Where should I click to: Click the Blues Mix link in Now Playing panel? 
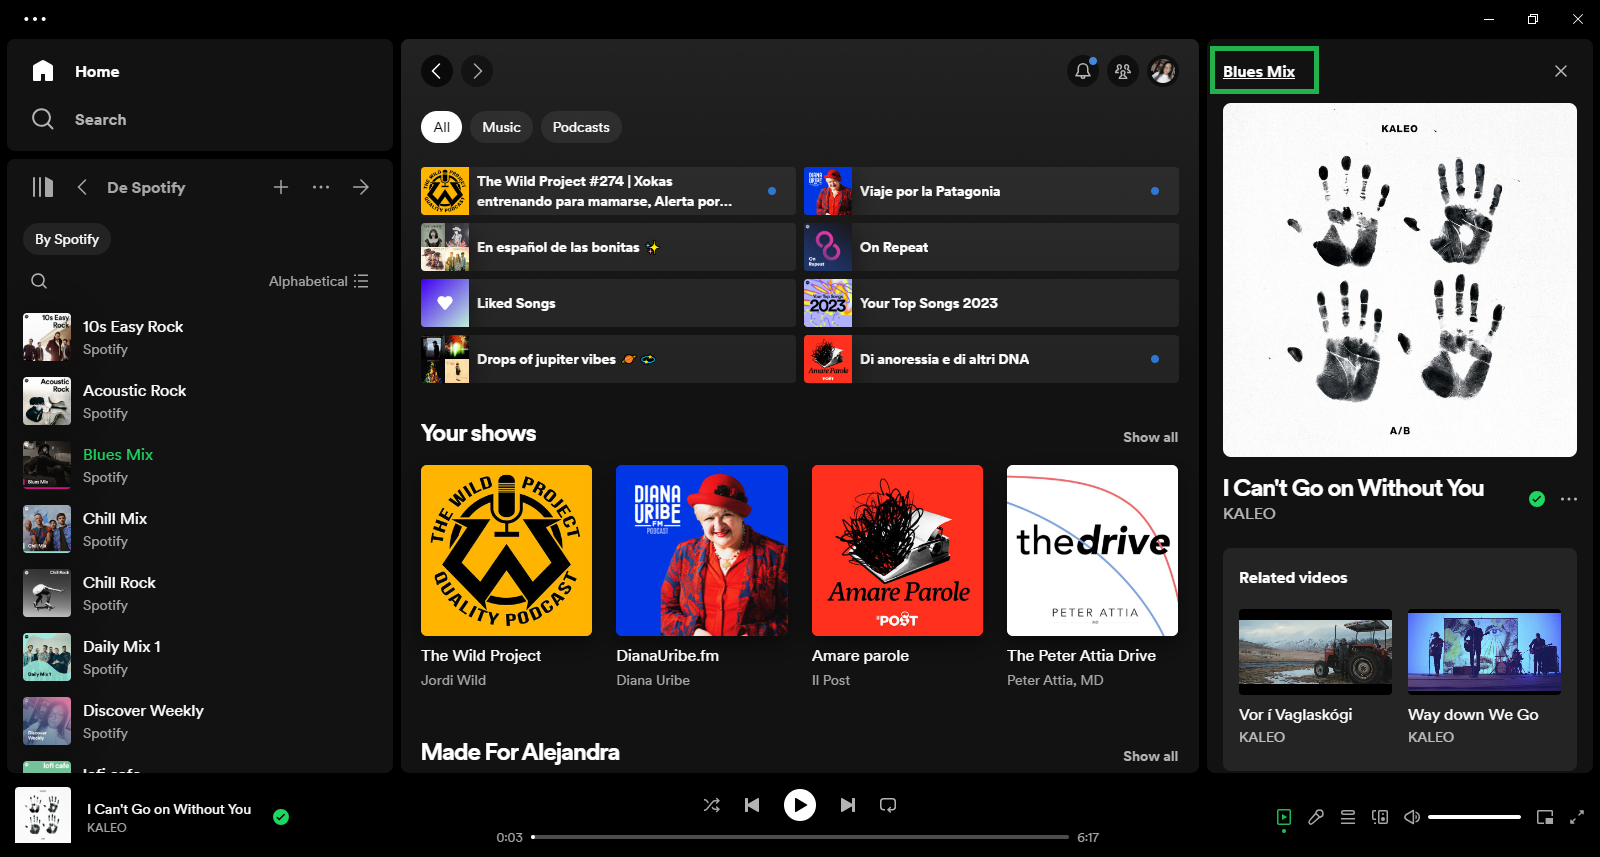click(1259, 71)
